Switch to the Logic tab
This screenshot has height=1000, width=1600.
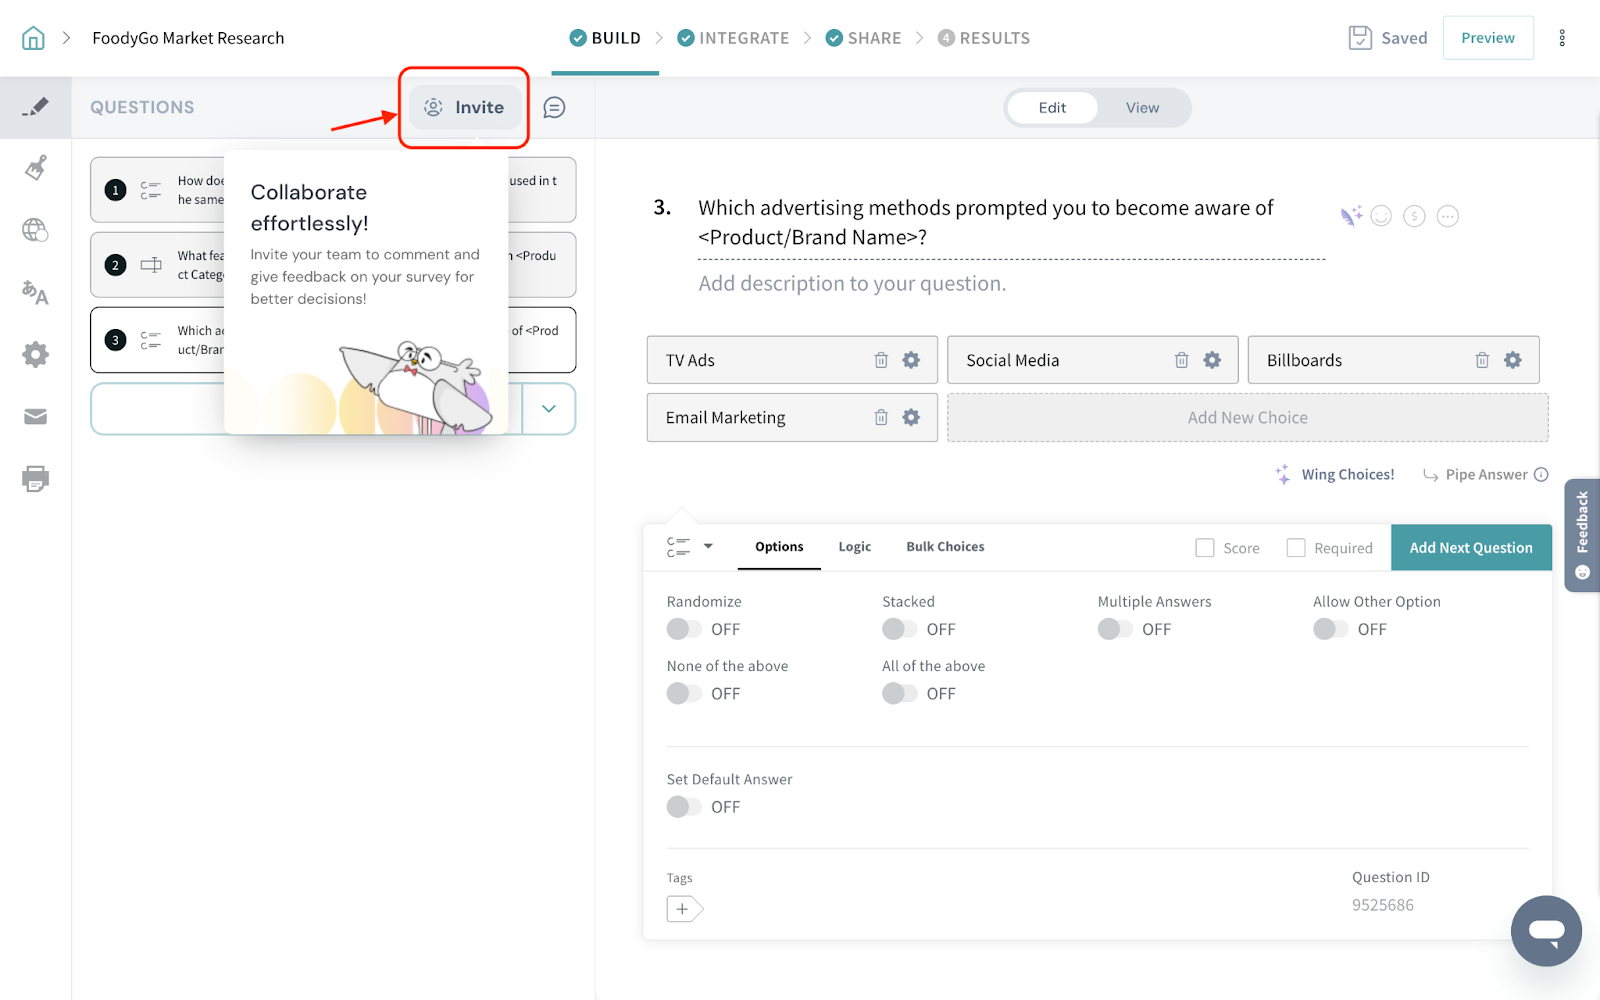(854, 547)
